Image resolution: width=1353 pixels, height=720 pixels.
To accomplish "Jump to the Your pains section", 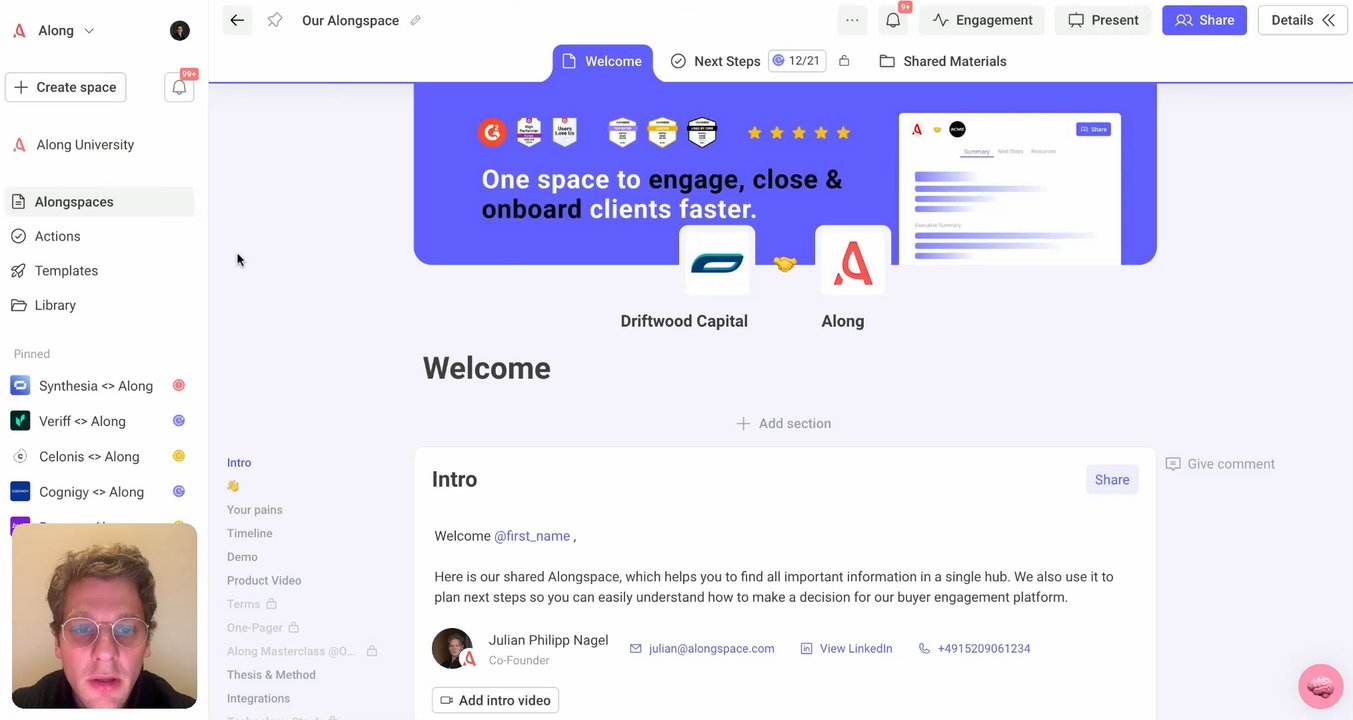I will click(255, 510).
